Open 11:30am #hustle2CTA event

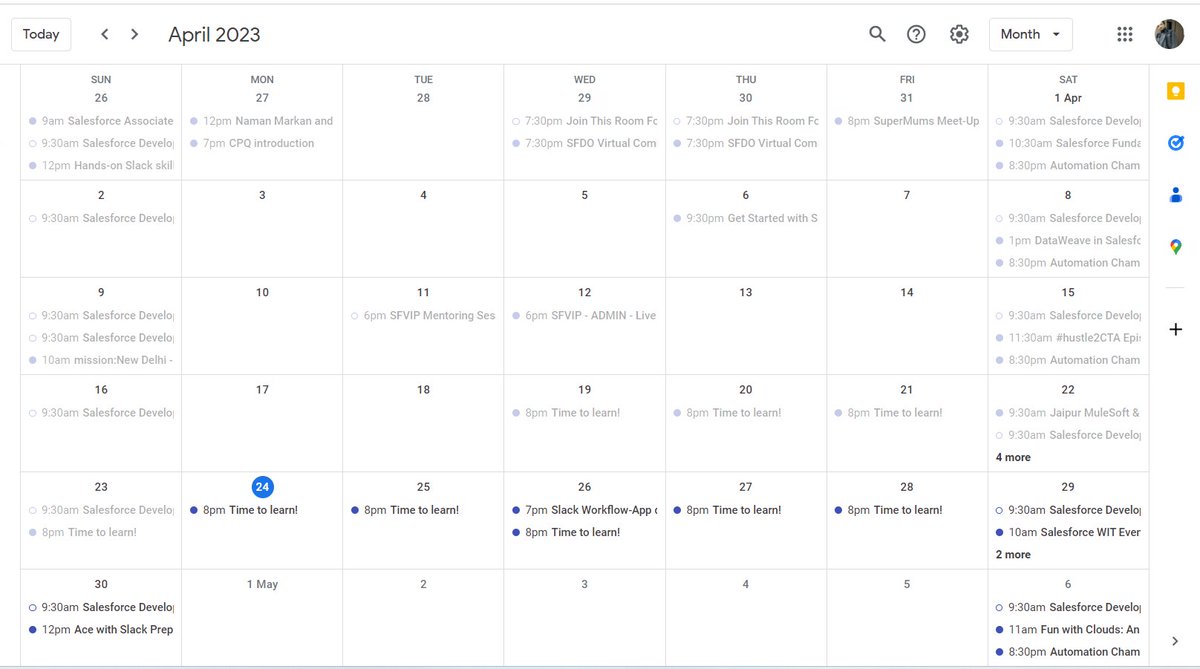[x=1068, y=338]
